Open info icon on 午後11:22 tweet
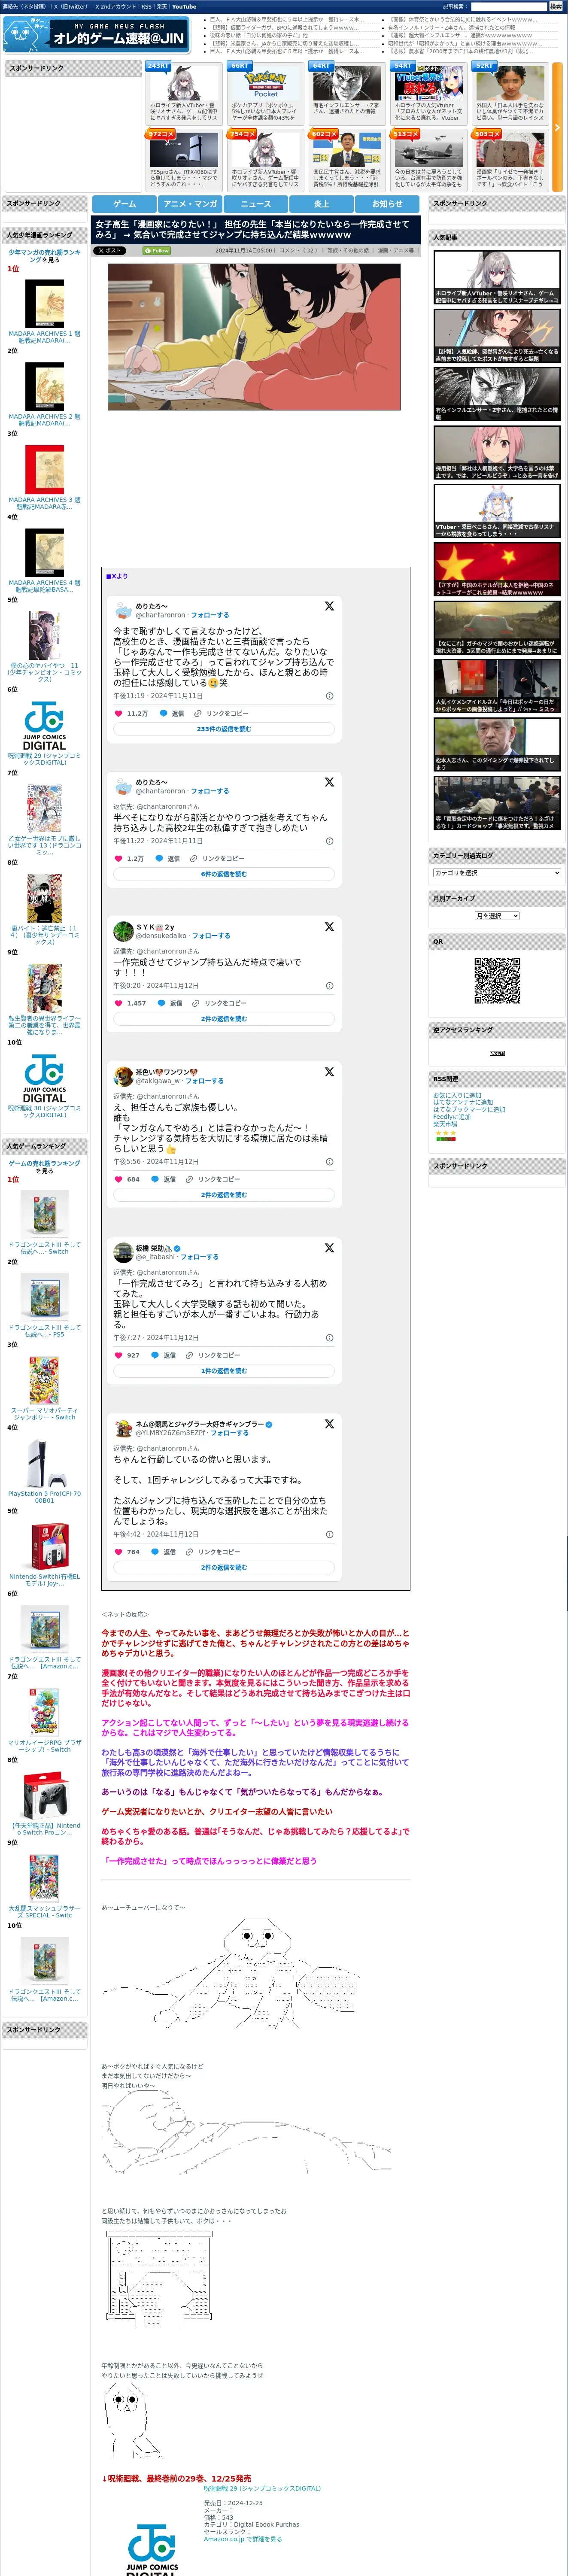 (330, 841)
